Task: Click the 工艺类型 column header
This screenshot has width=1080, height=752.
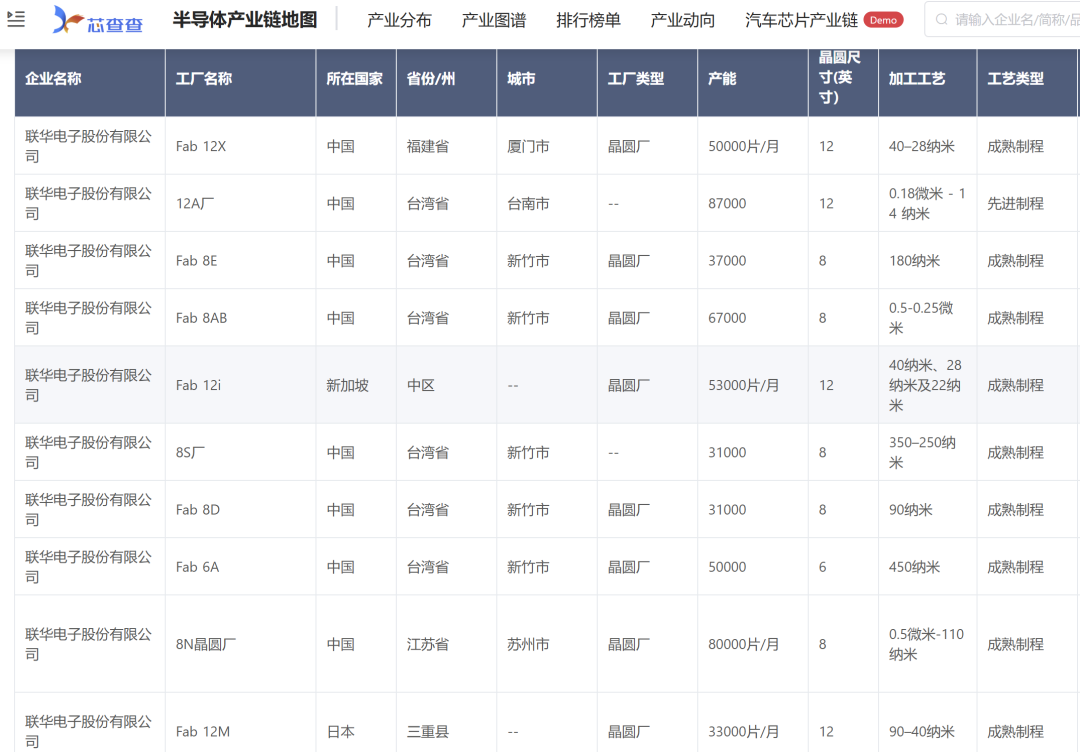Action: (1015, 78)
